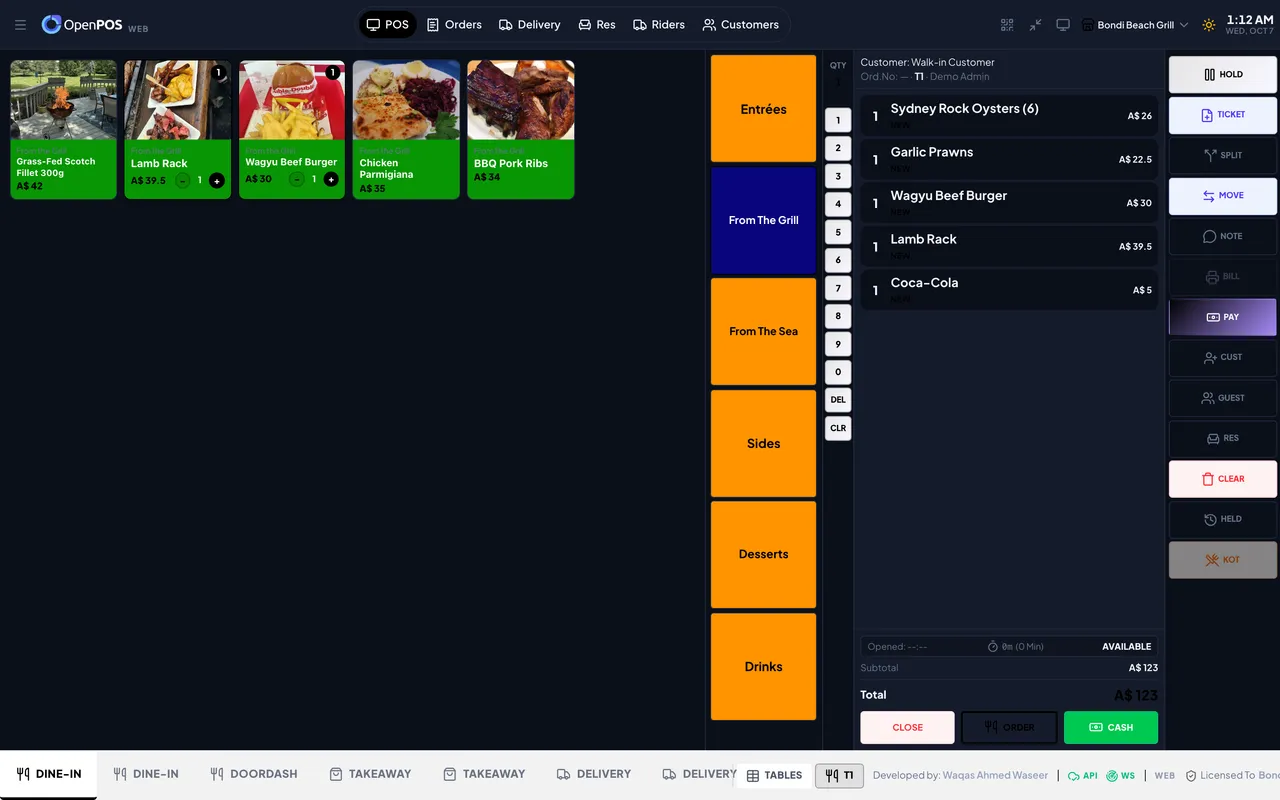Tap the DEL key on quantity pad
Screen dimensions: 1280x800
point(838,400)
